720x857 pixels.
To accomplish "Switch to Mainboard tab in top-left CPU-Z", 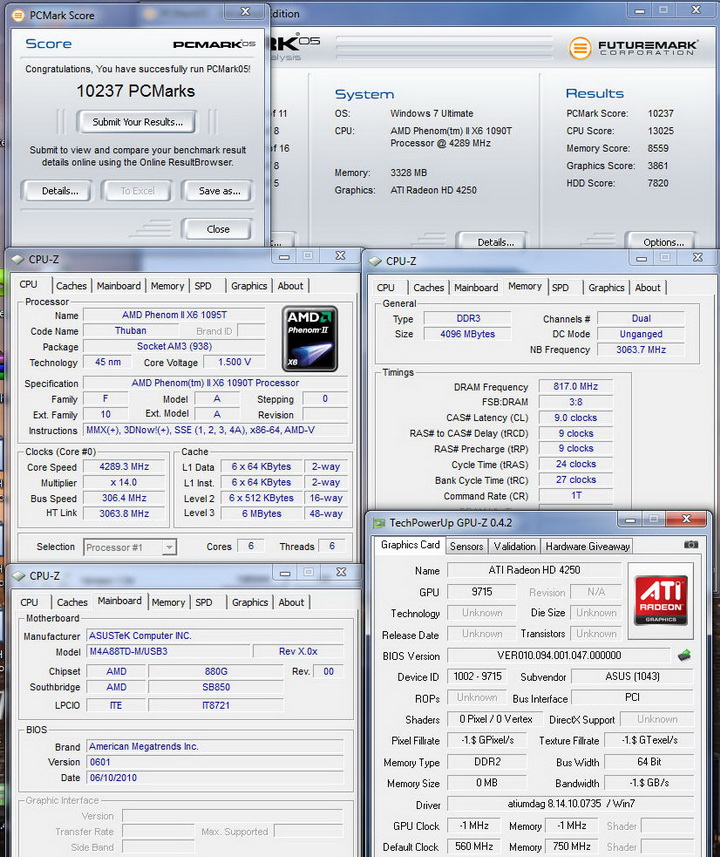I will (119, 286).
